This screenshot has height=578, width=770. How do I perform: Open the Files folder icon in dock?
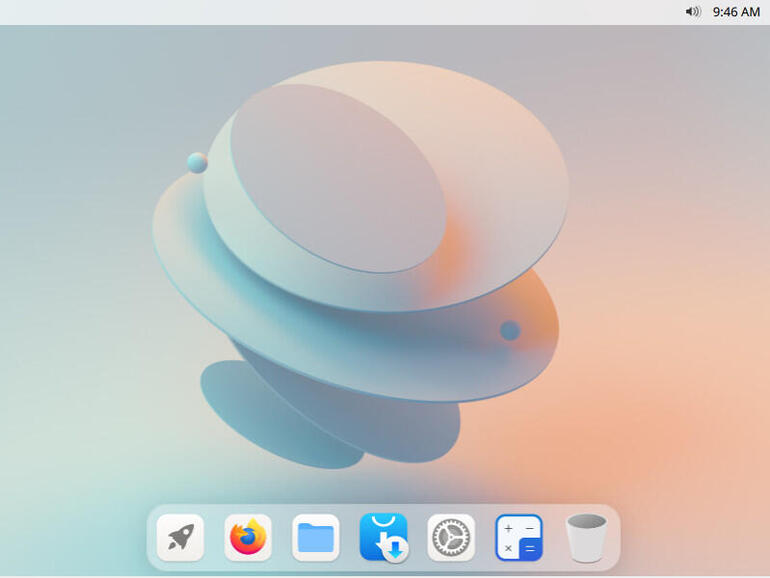coord(316,537)
